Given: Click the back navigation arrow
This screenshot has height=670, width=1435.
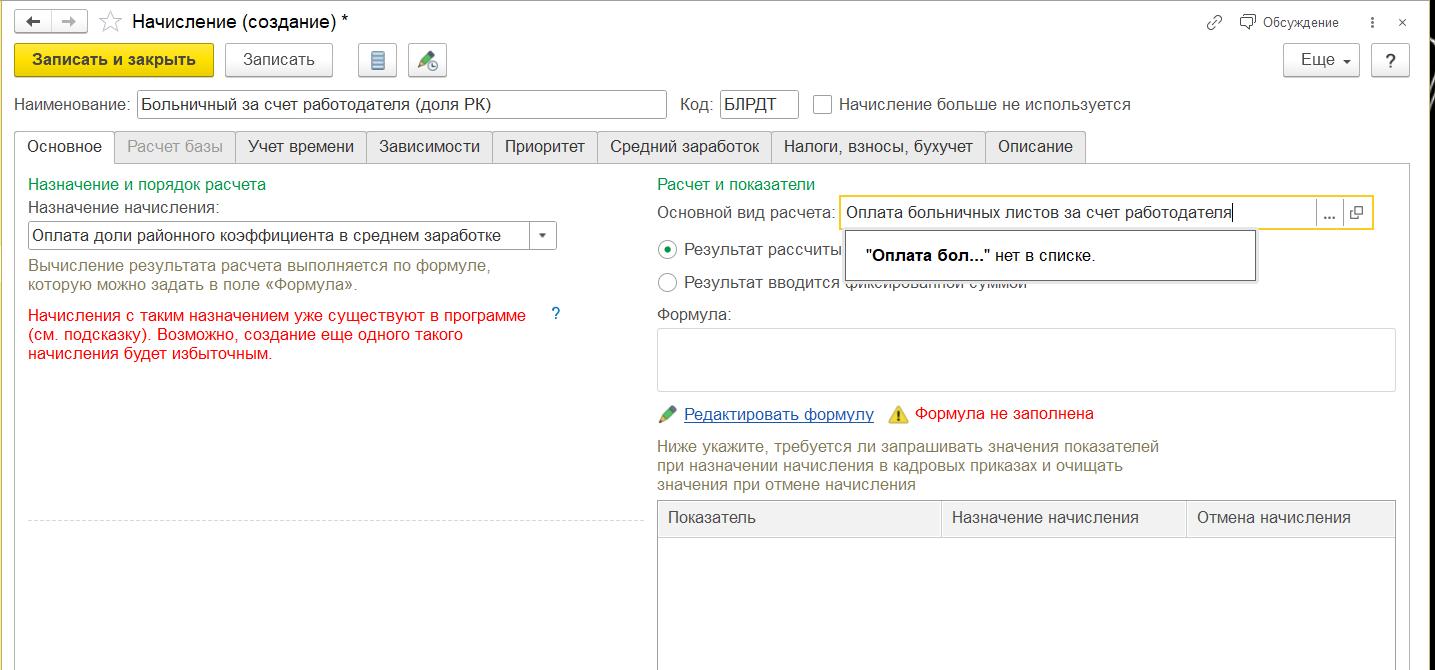Looking at the screenshot, I should pyautogui.click(x=33, y=22).
